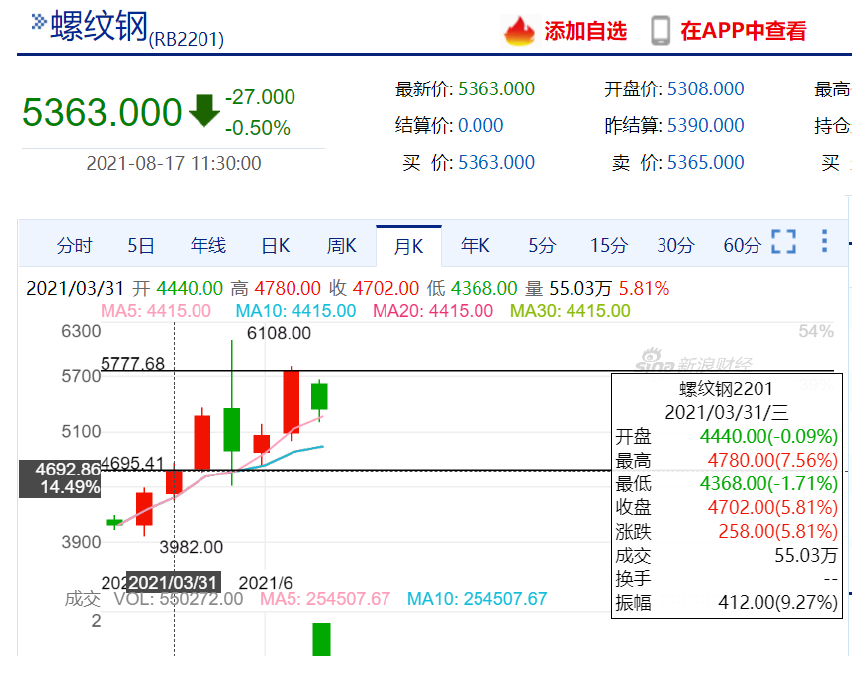Select the 60分 interval tab
The width and height of the screenshot is (866, 673).
(742, 245)
